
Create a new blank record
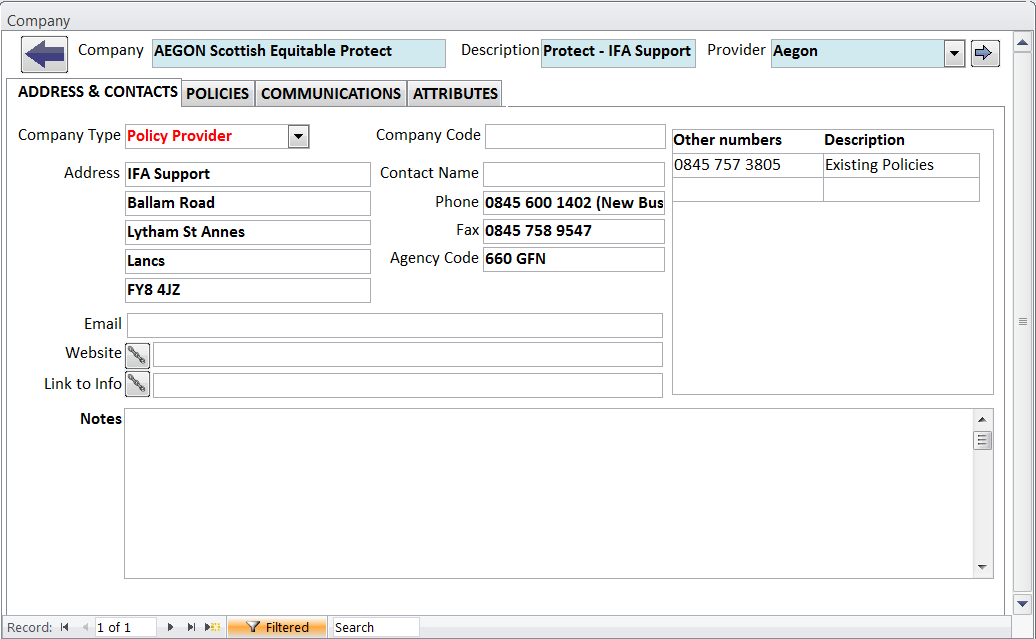coord(213,627)
